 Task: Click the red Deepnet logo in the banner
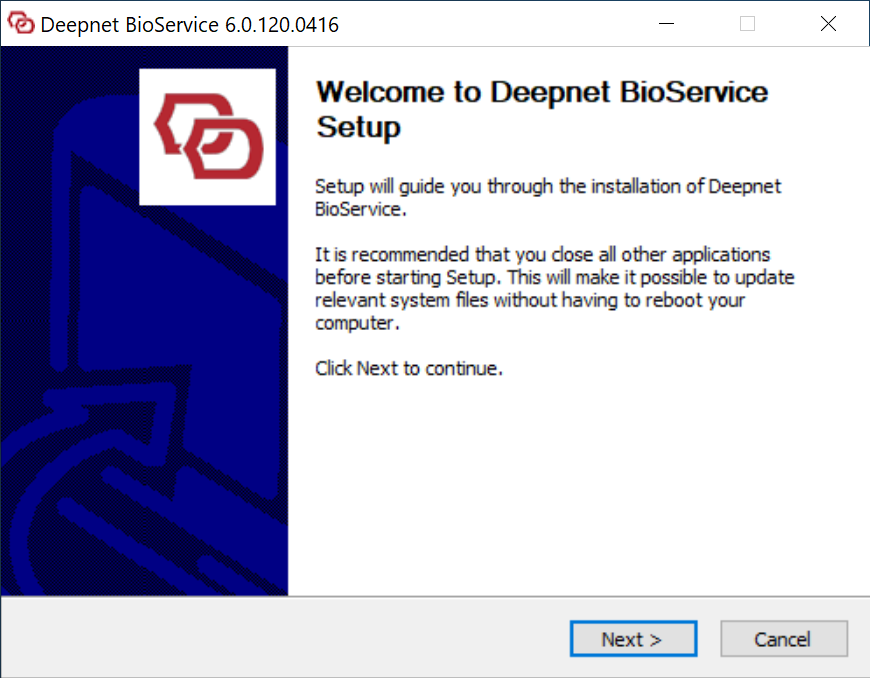(208, 135)
